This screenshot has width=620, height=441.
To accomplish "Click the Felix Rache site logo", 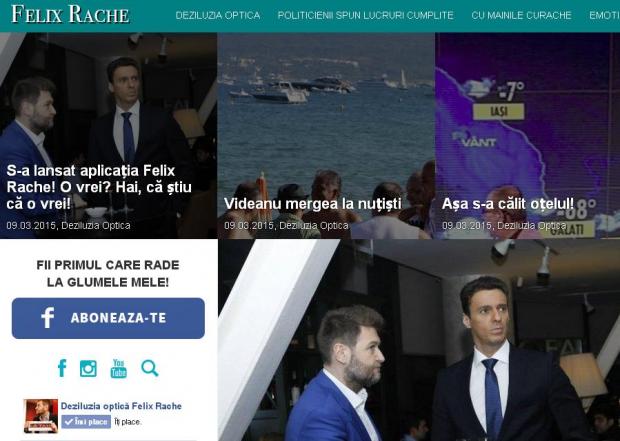I will coord(70,15).
